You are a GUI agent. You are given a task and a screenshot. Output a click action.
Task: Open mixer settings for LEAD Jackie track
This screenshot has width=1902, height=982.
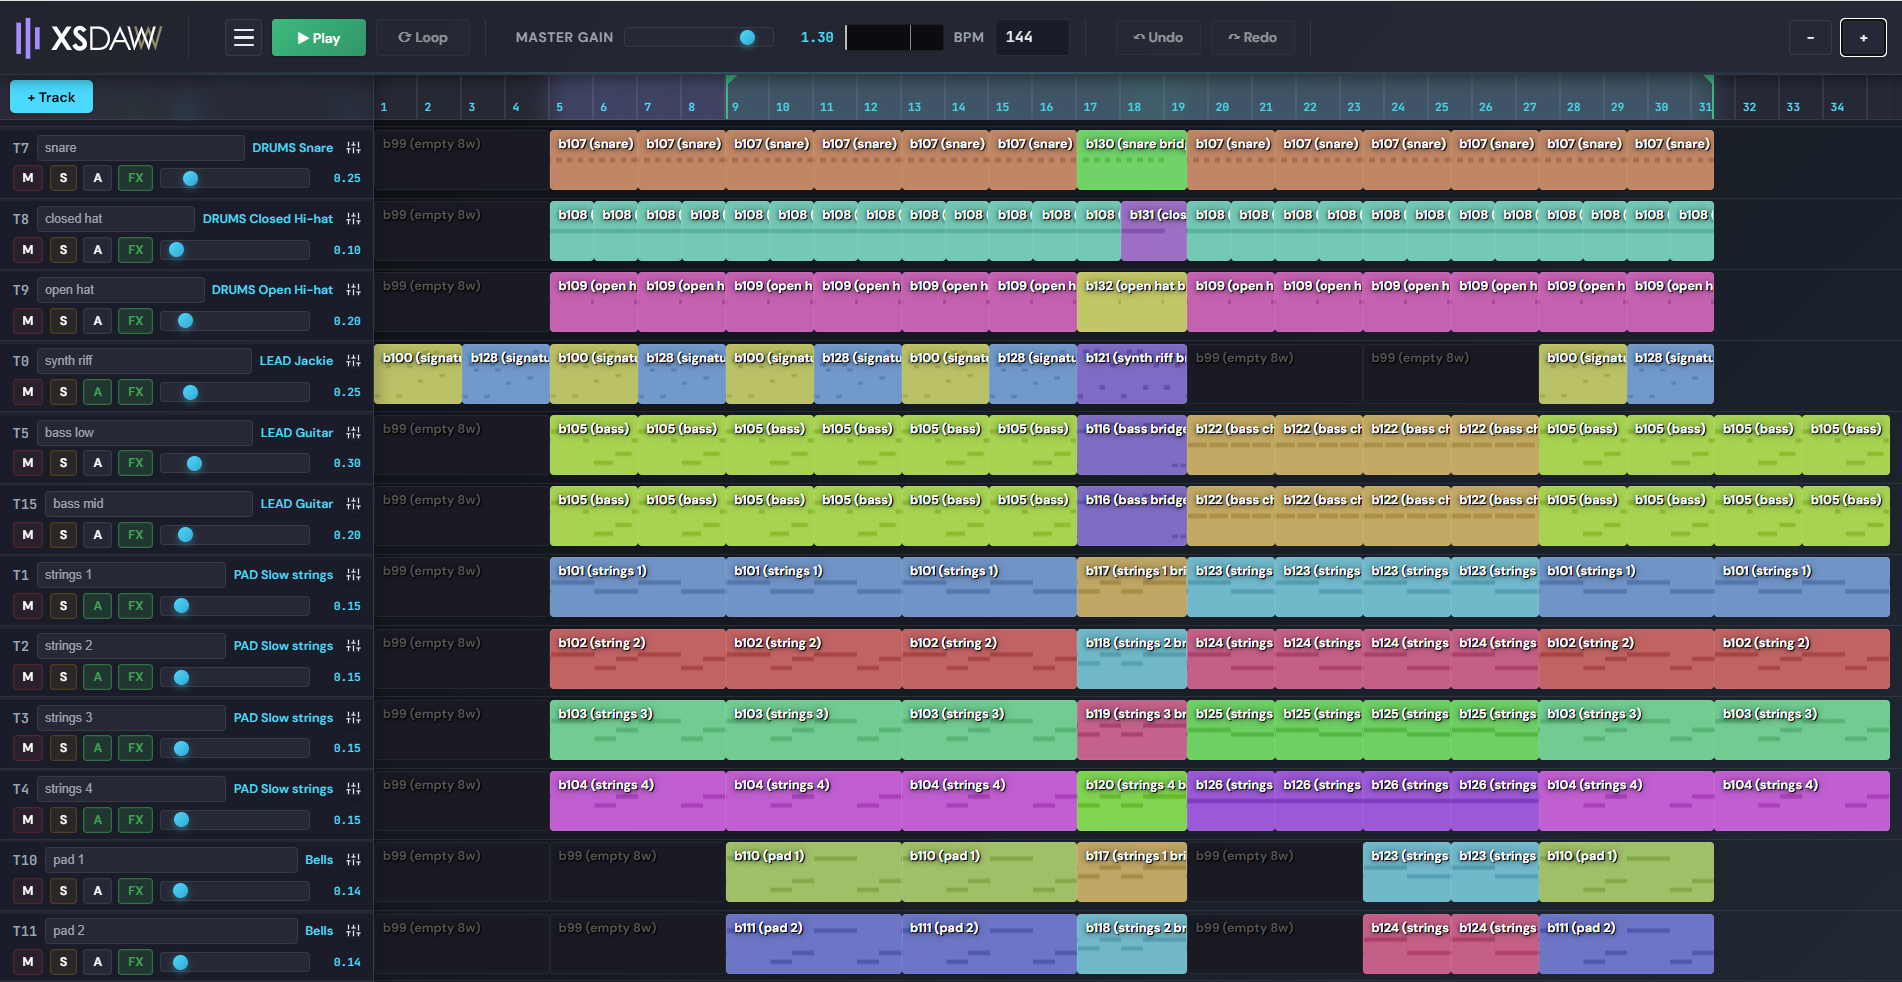coord(353,360)
